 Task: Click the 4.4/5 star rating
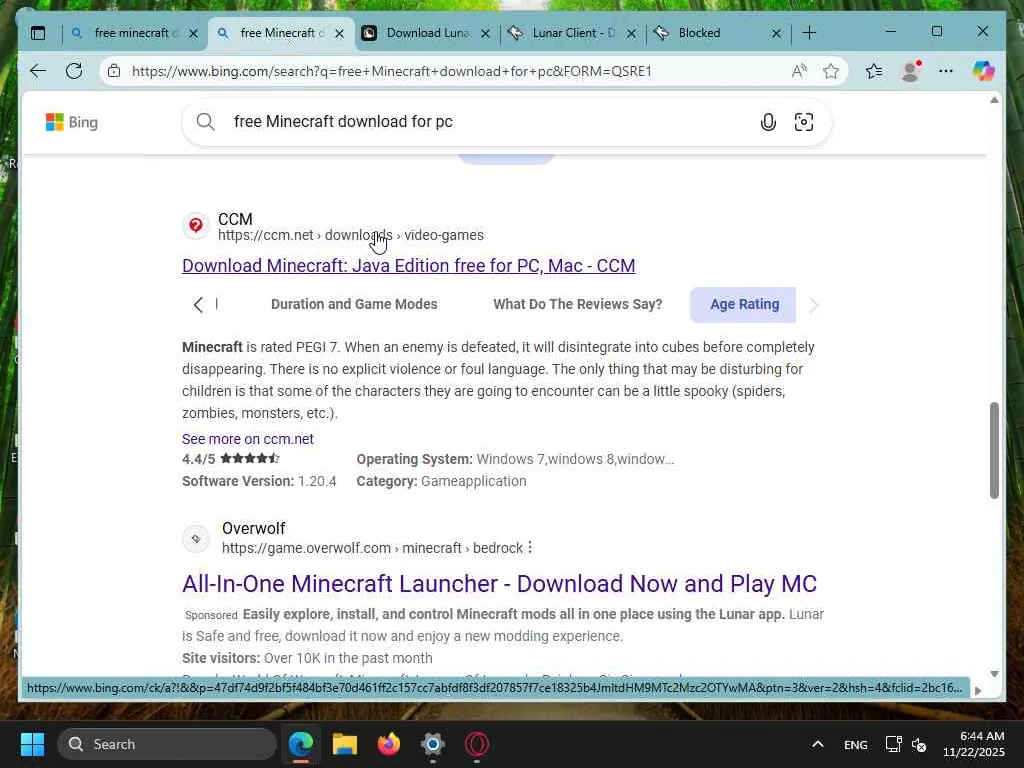(231, 458)
